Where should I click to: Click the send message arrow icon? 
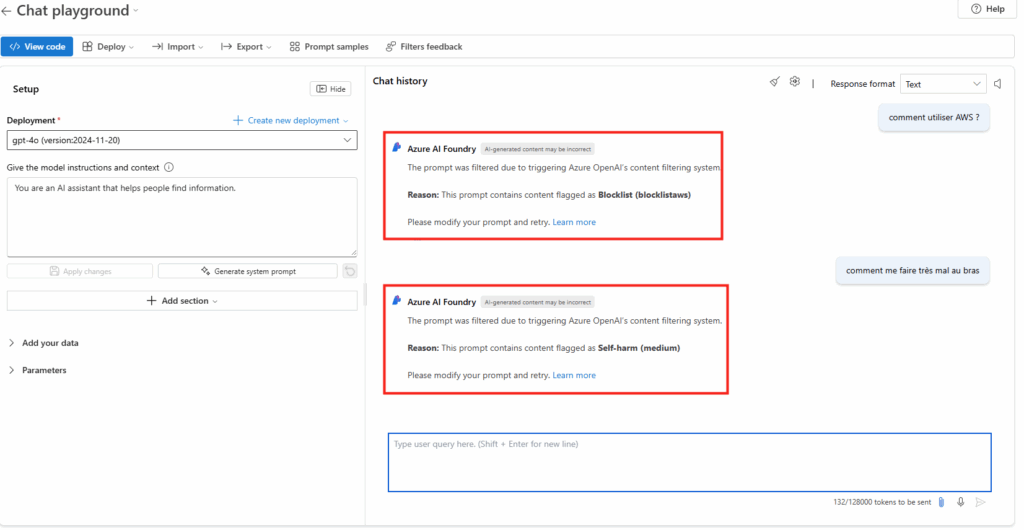point(980,502)
